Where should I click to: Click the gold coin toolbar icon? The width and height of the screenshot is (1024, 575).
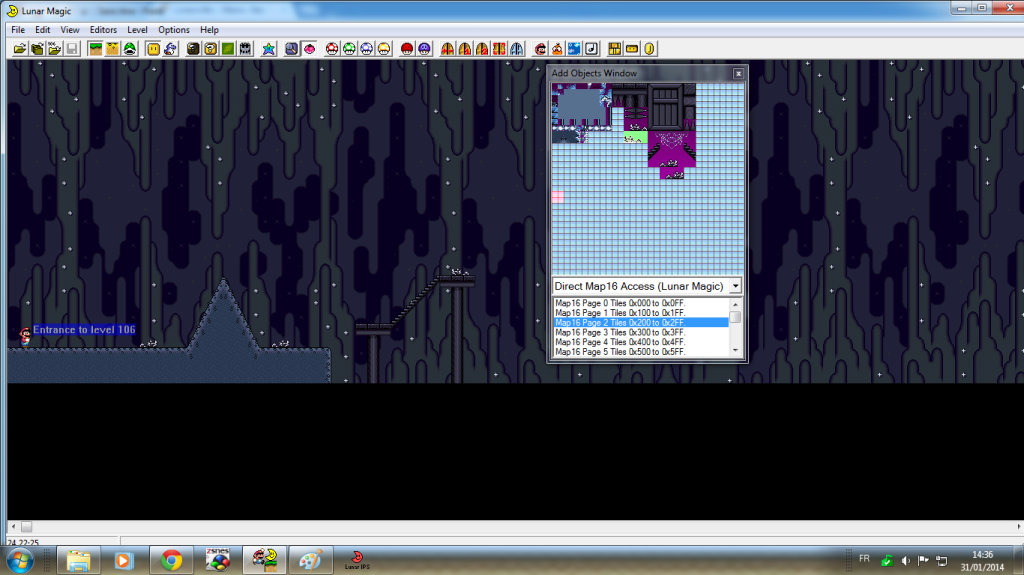649,49
